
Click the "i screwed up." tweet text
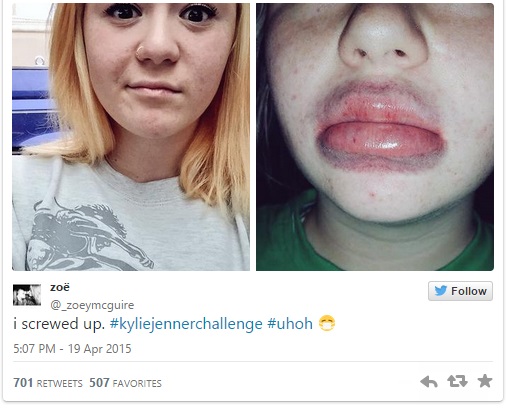59,324
